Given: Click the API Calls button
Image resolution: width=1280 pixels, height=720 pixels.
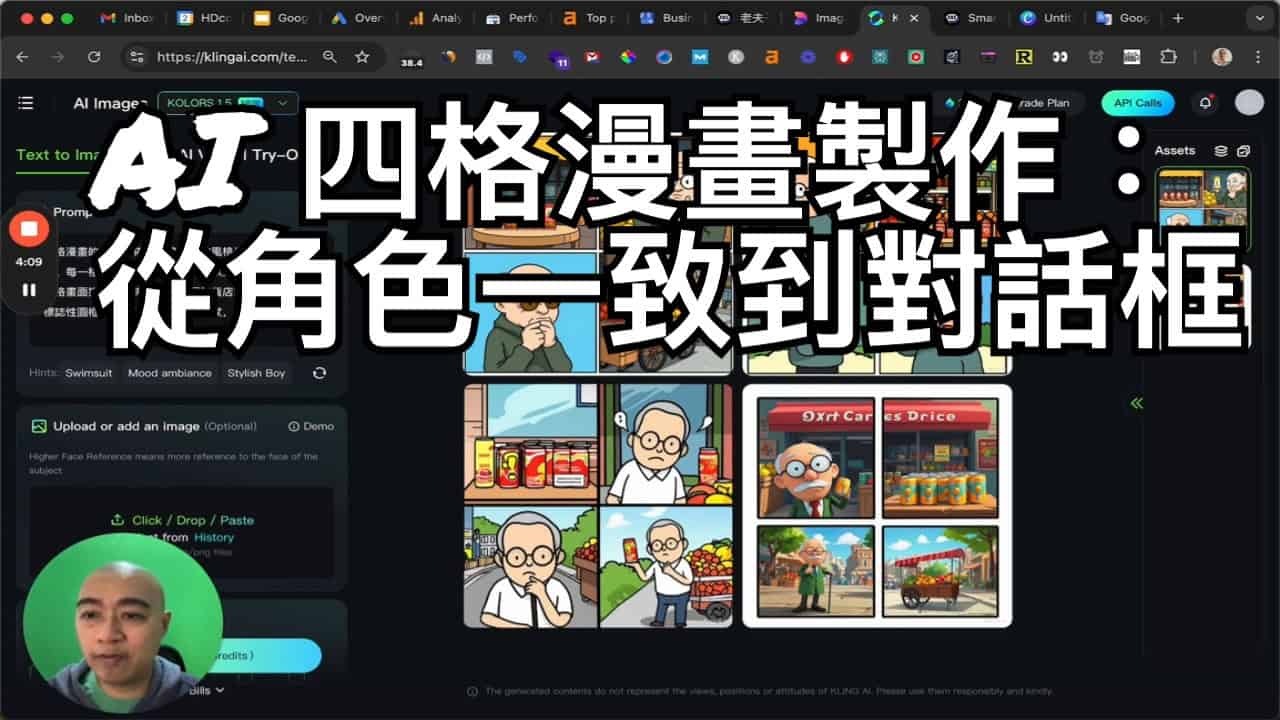Looking at the screenshot, I should (x=1138, y=103).
